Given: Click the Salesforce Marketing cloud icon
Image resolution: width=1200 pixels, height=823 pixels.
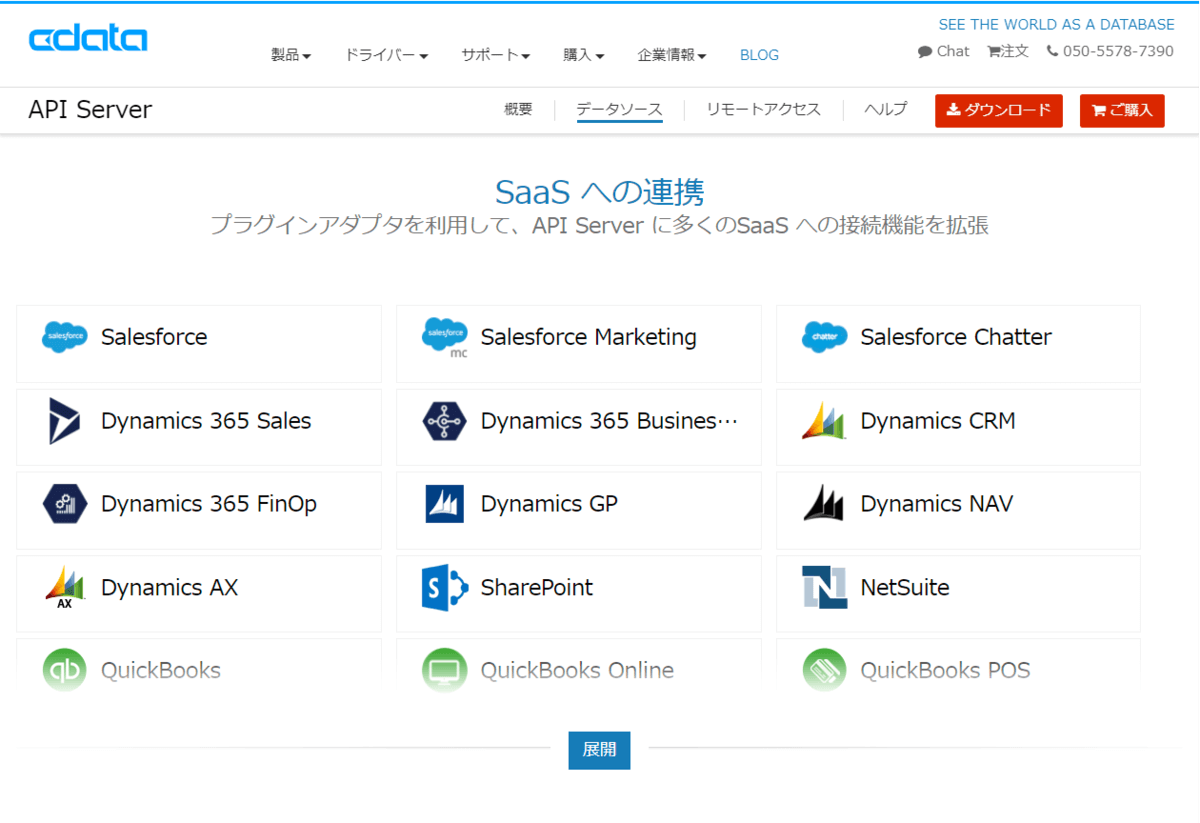Looking at the screenshot, I should coord(445,337).
